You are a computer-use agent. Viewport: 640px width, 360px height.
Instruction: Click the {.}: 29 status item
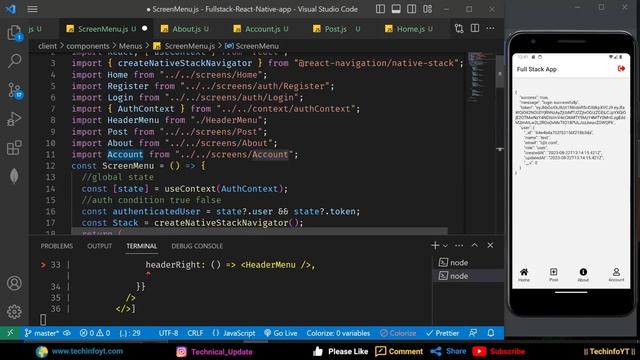click(x=130, y=333)
